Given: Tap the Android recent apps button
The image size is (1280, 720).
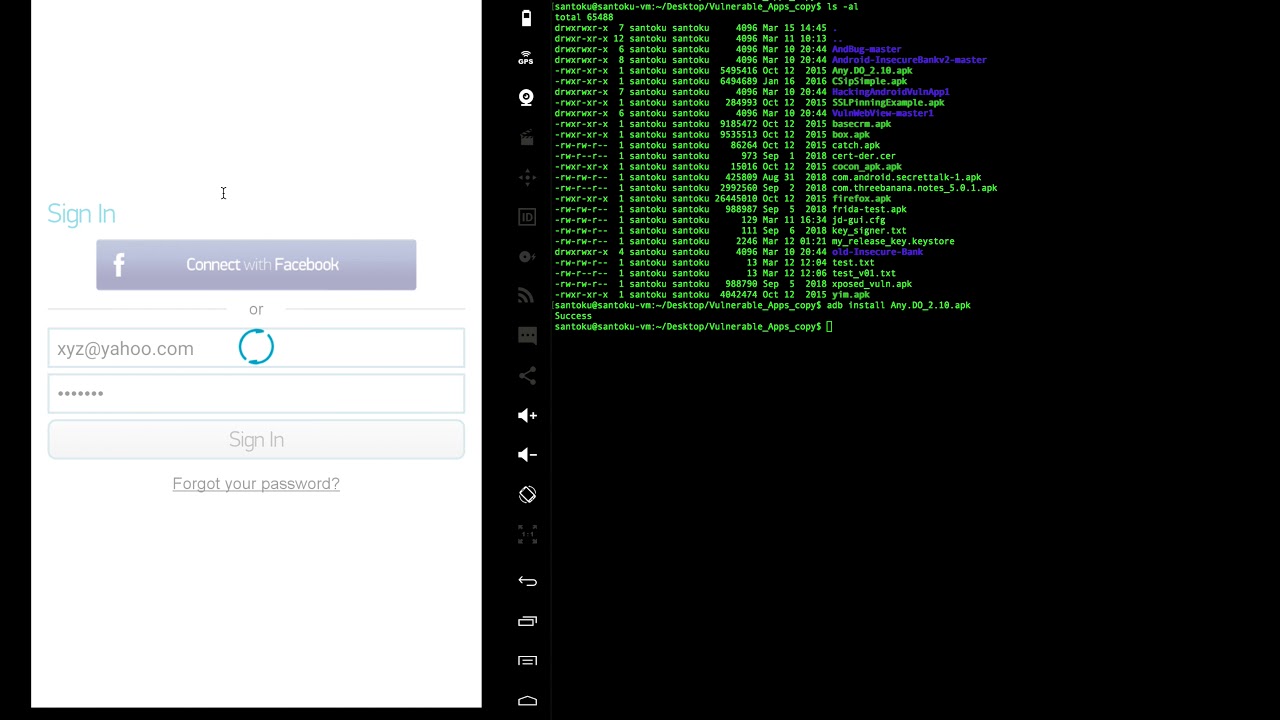Looking at the screenshot, I should click(x=527, y=621).
